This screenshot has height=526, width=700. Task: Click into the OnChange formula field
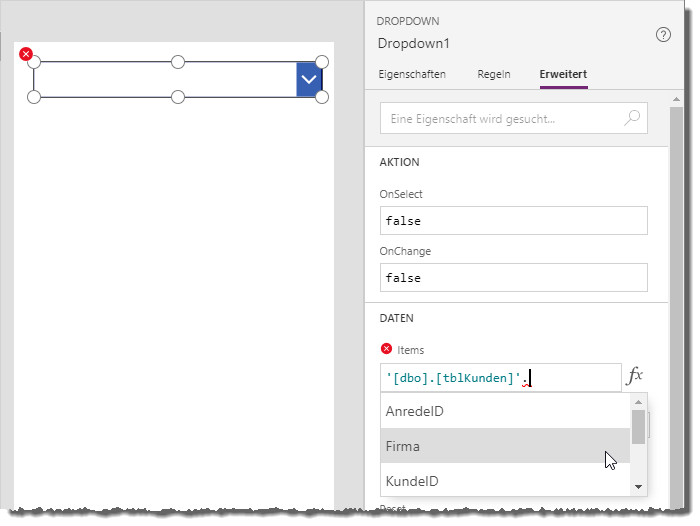coord(514,278)
